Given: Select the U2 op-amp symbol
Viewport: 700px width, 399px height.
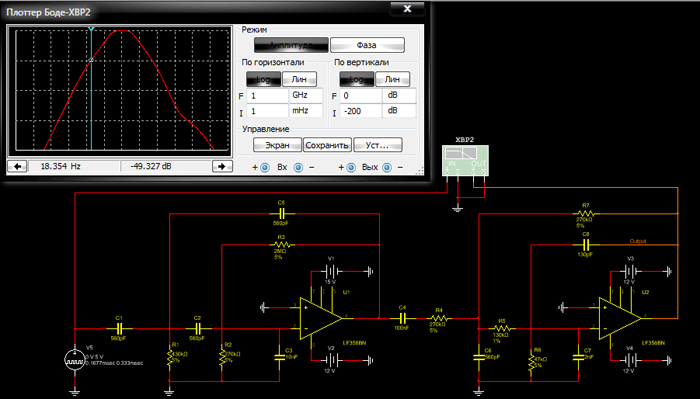Looking at the screenshot, I should 621,318.
